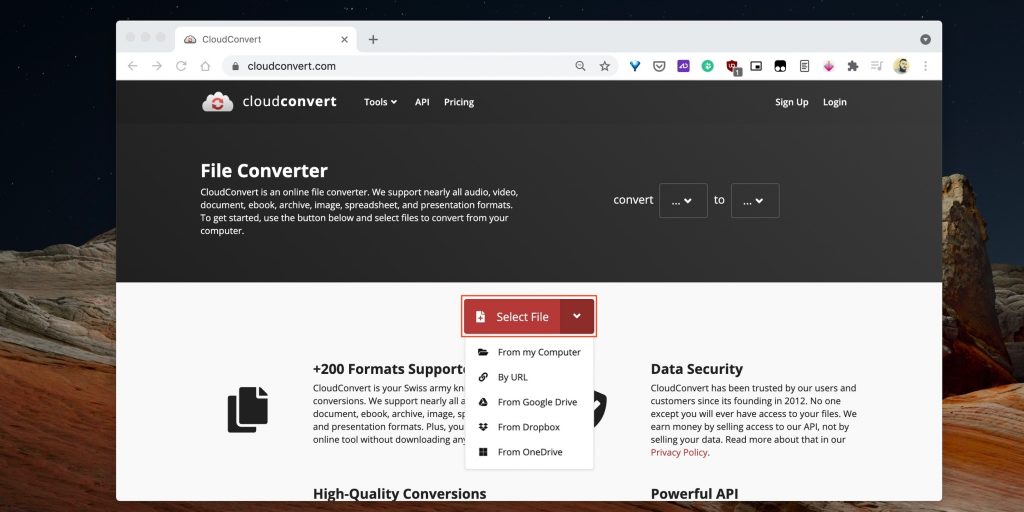This screenshot has height=512, width=1024.
Task: Click the pink download arrow extension icon
Action: [x=829, y=66]
